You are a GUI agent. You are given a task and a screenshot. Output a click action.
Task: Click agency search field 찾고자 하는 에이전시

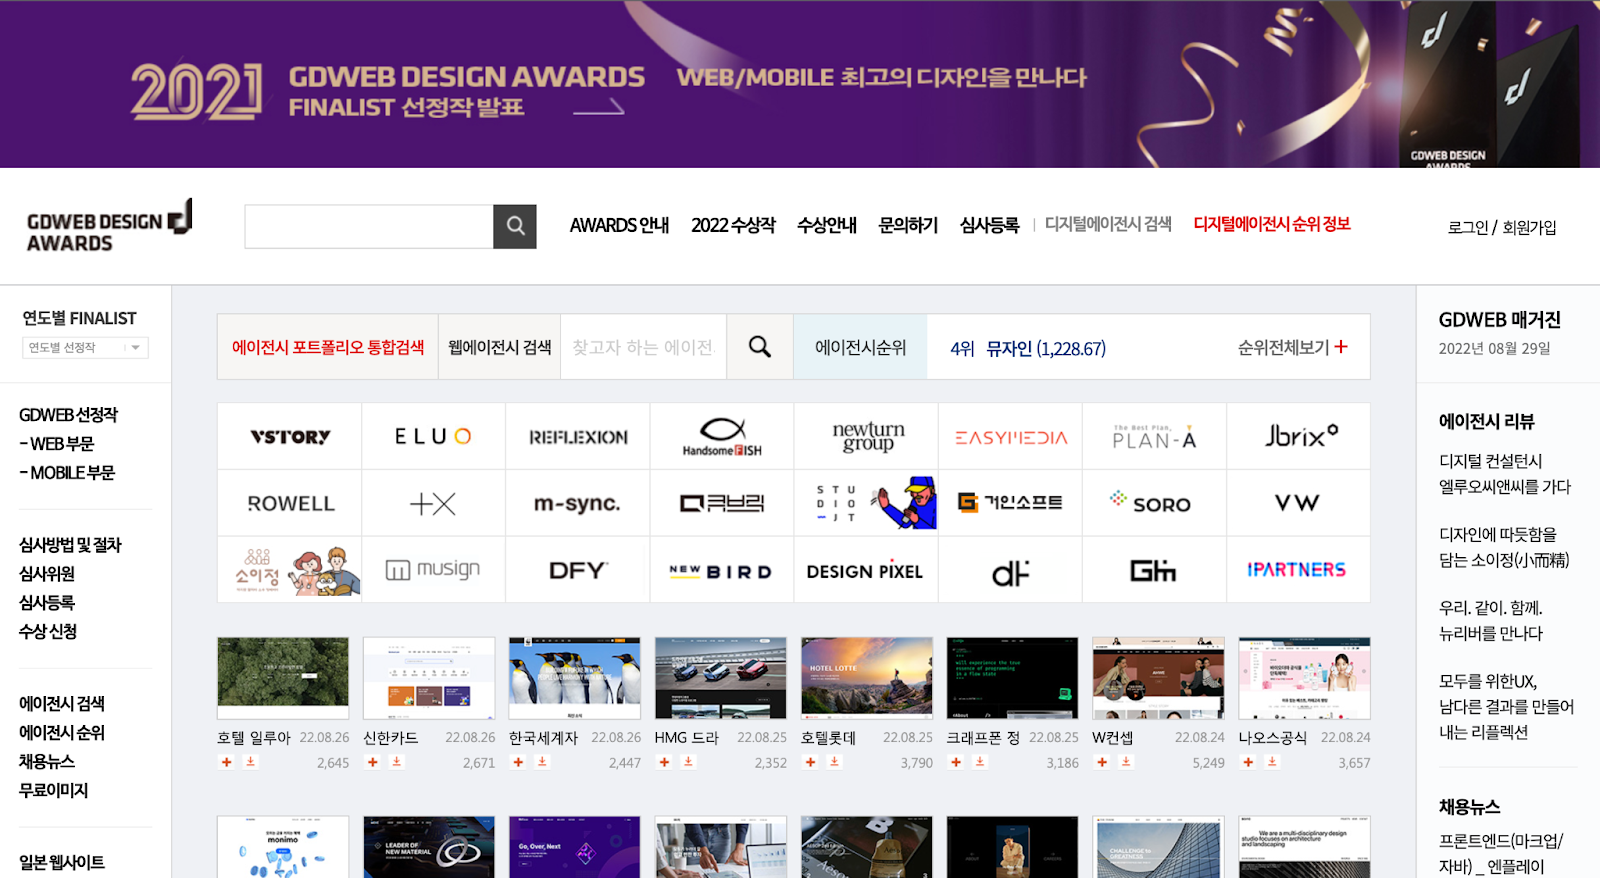pos(644,347)
